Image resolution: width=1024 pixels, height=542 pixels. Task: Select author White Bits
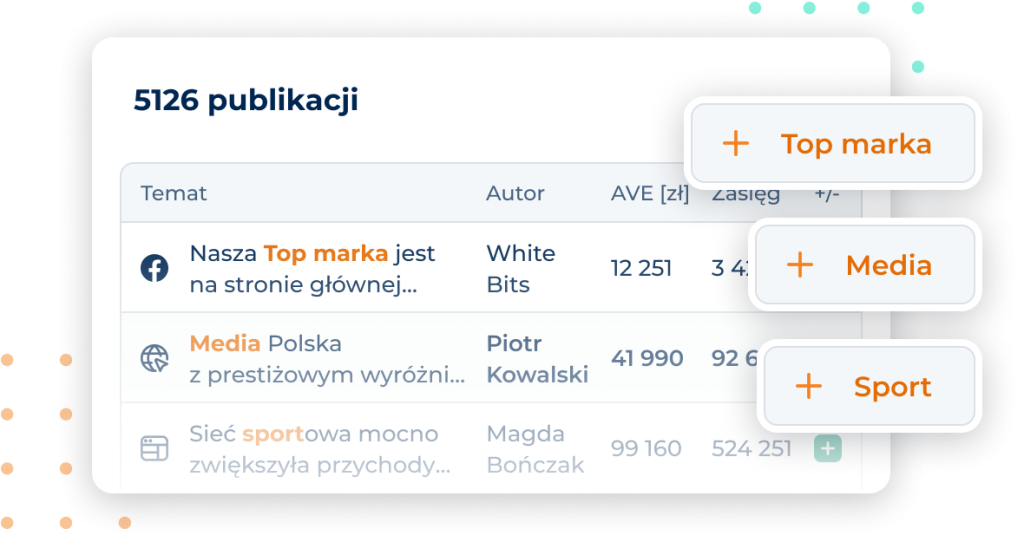(x=520, y=268)
